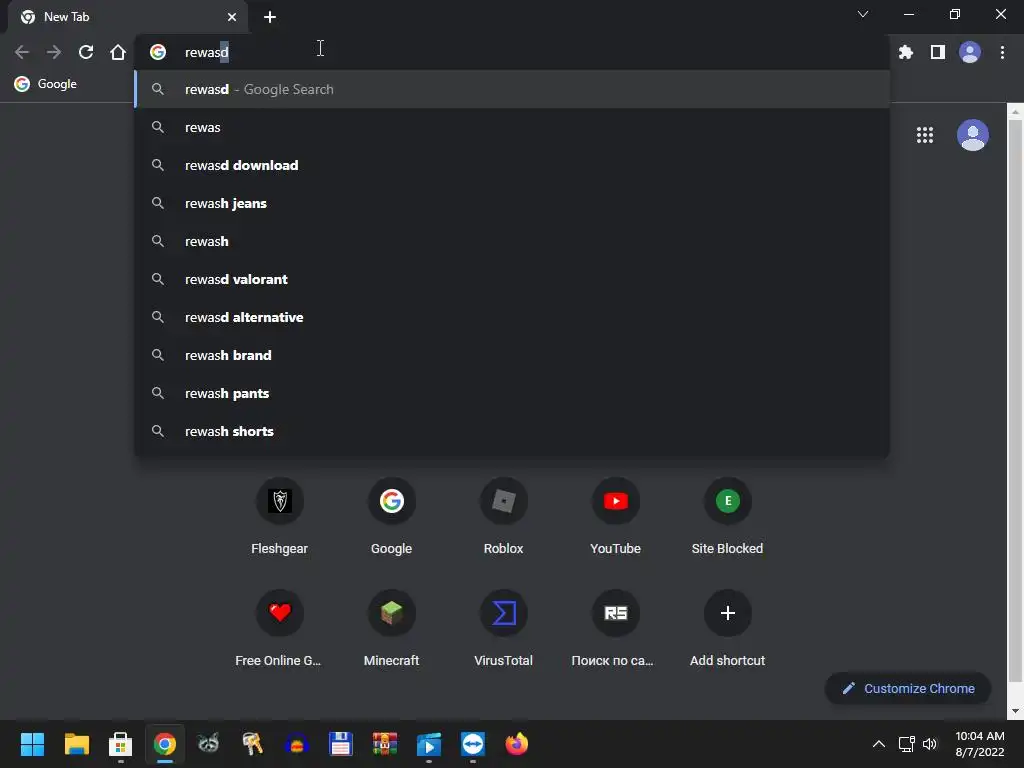Choose the 'rewash pants' suggestion
Screen dimensions: 1024x768
[512, 393]
